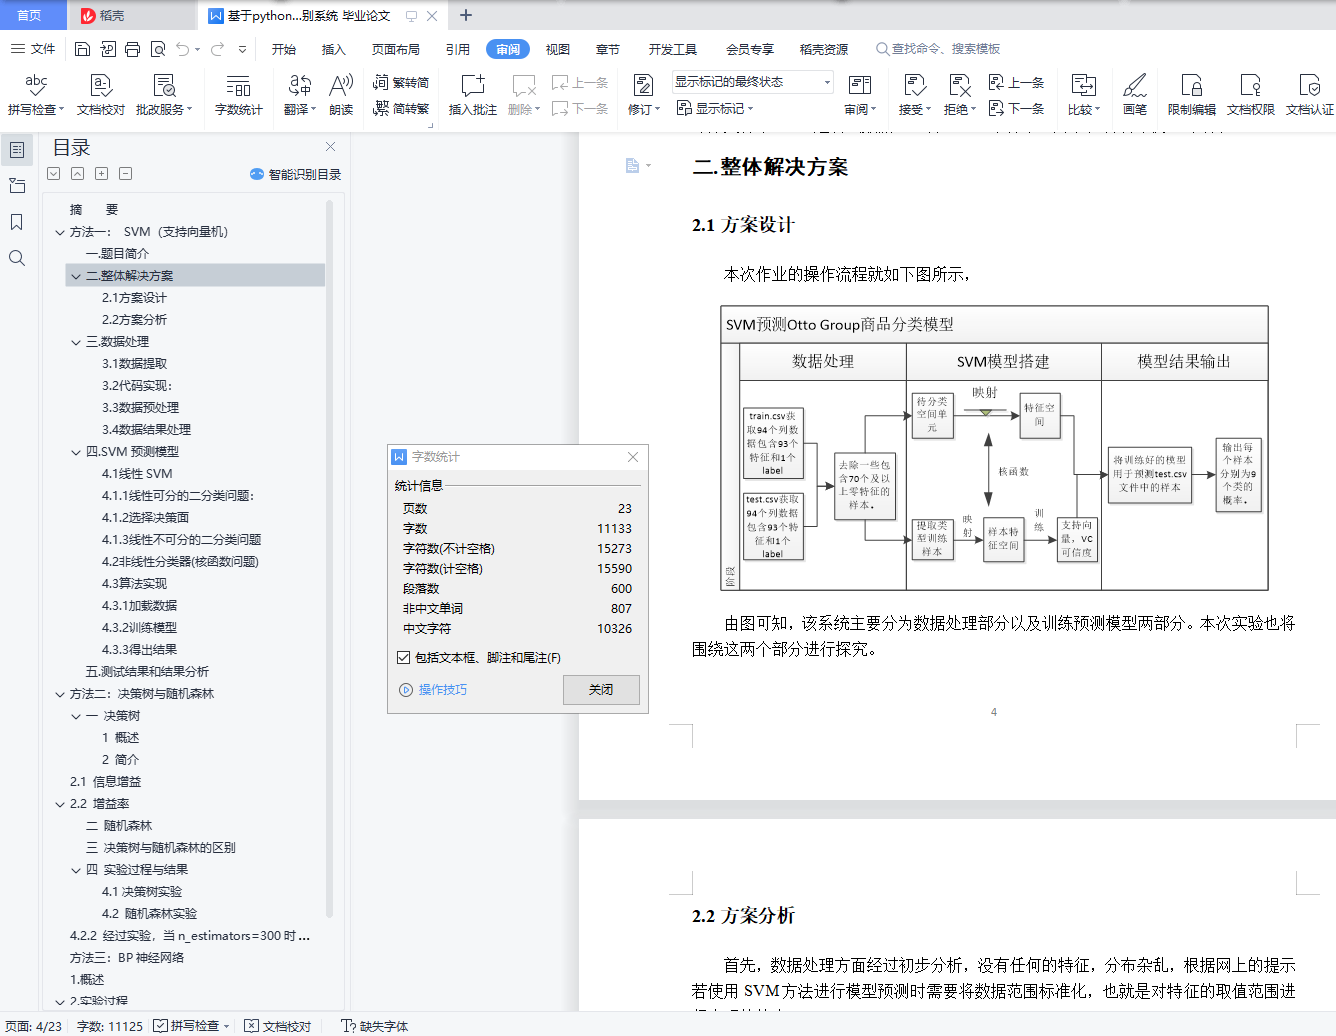Toggle 拼写检查 in the status bar
Image resolution: width=1336 pixels, height=1036 pixels.
click(191, 1026)
